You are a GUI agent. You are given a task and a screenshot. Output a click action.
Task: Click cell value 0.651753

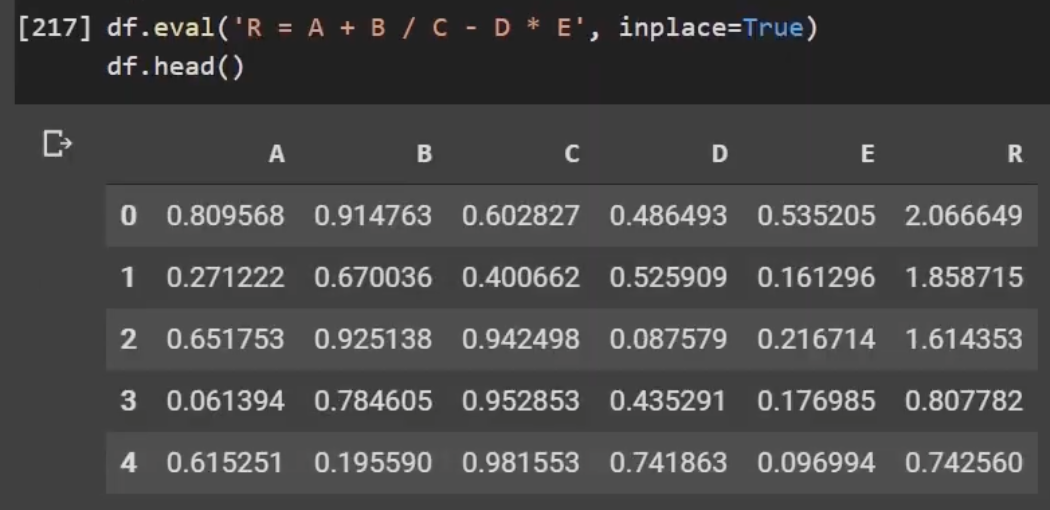click(x=226, y=339)
